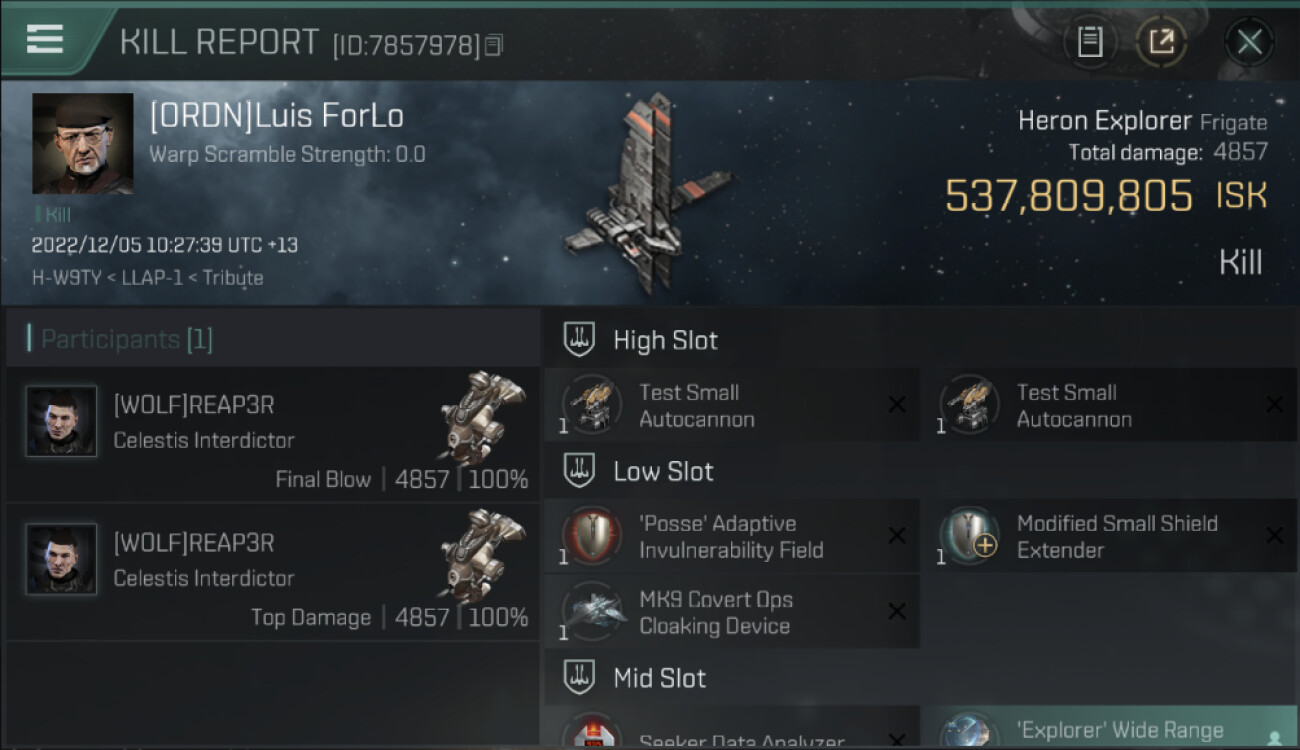Open the H-W9TY system location link
Viewport: 1300px width, 750px height.
pos(67,277)
